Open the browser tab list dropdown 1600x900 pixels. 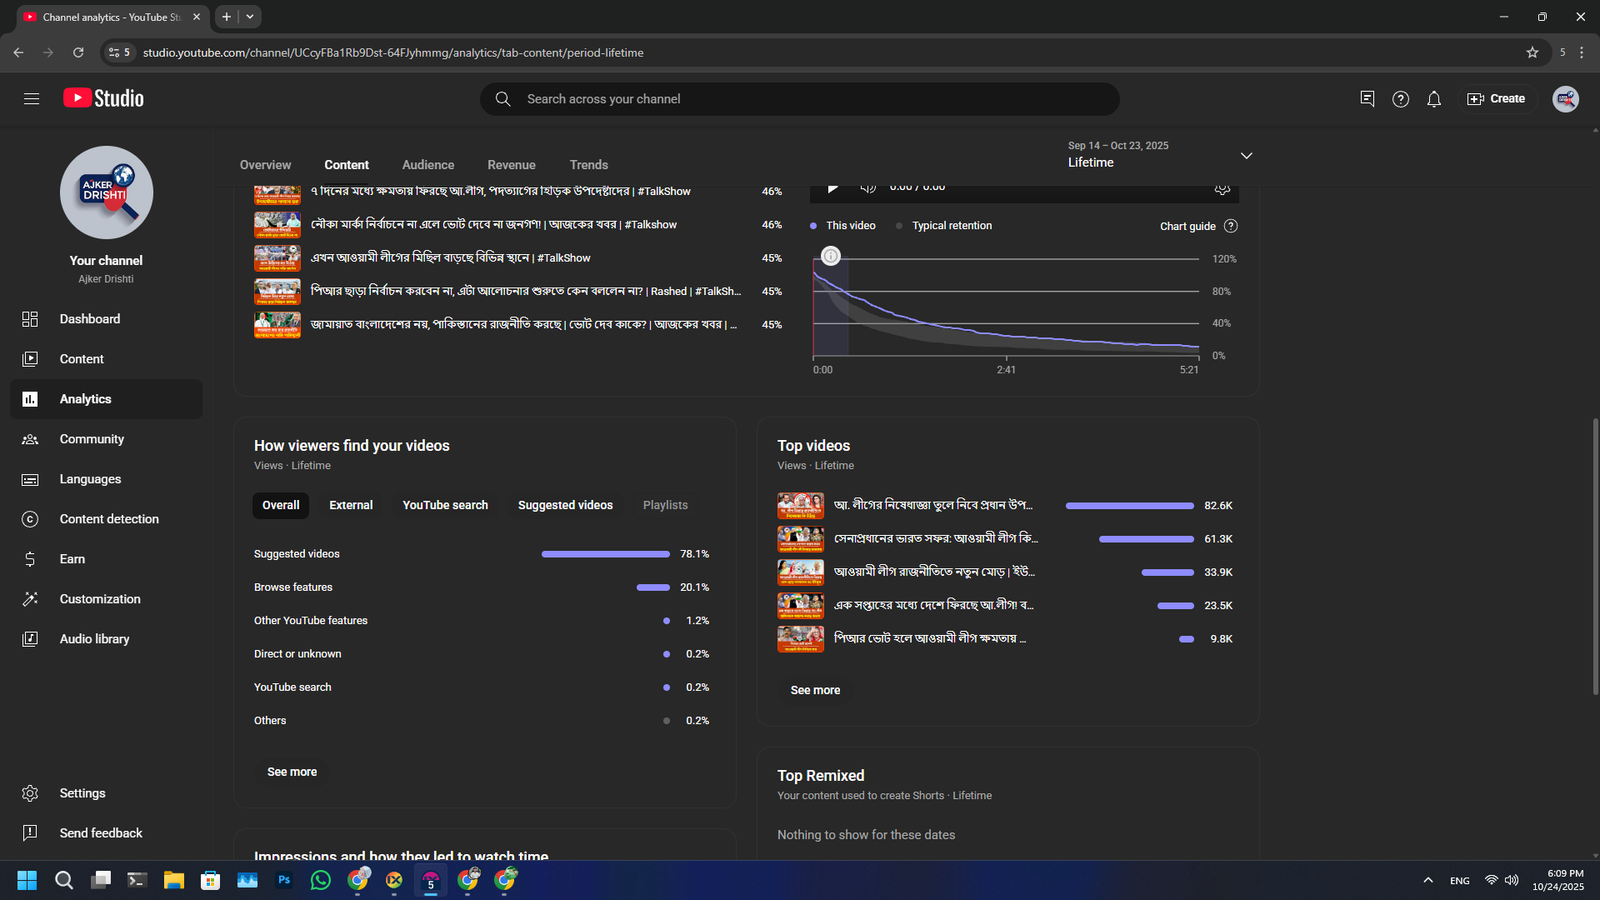(250, 17)
